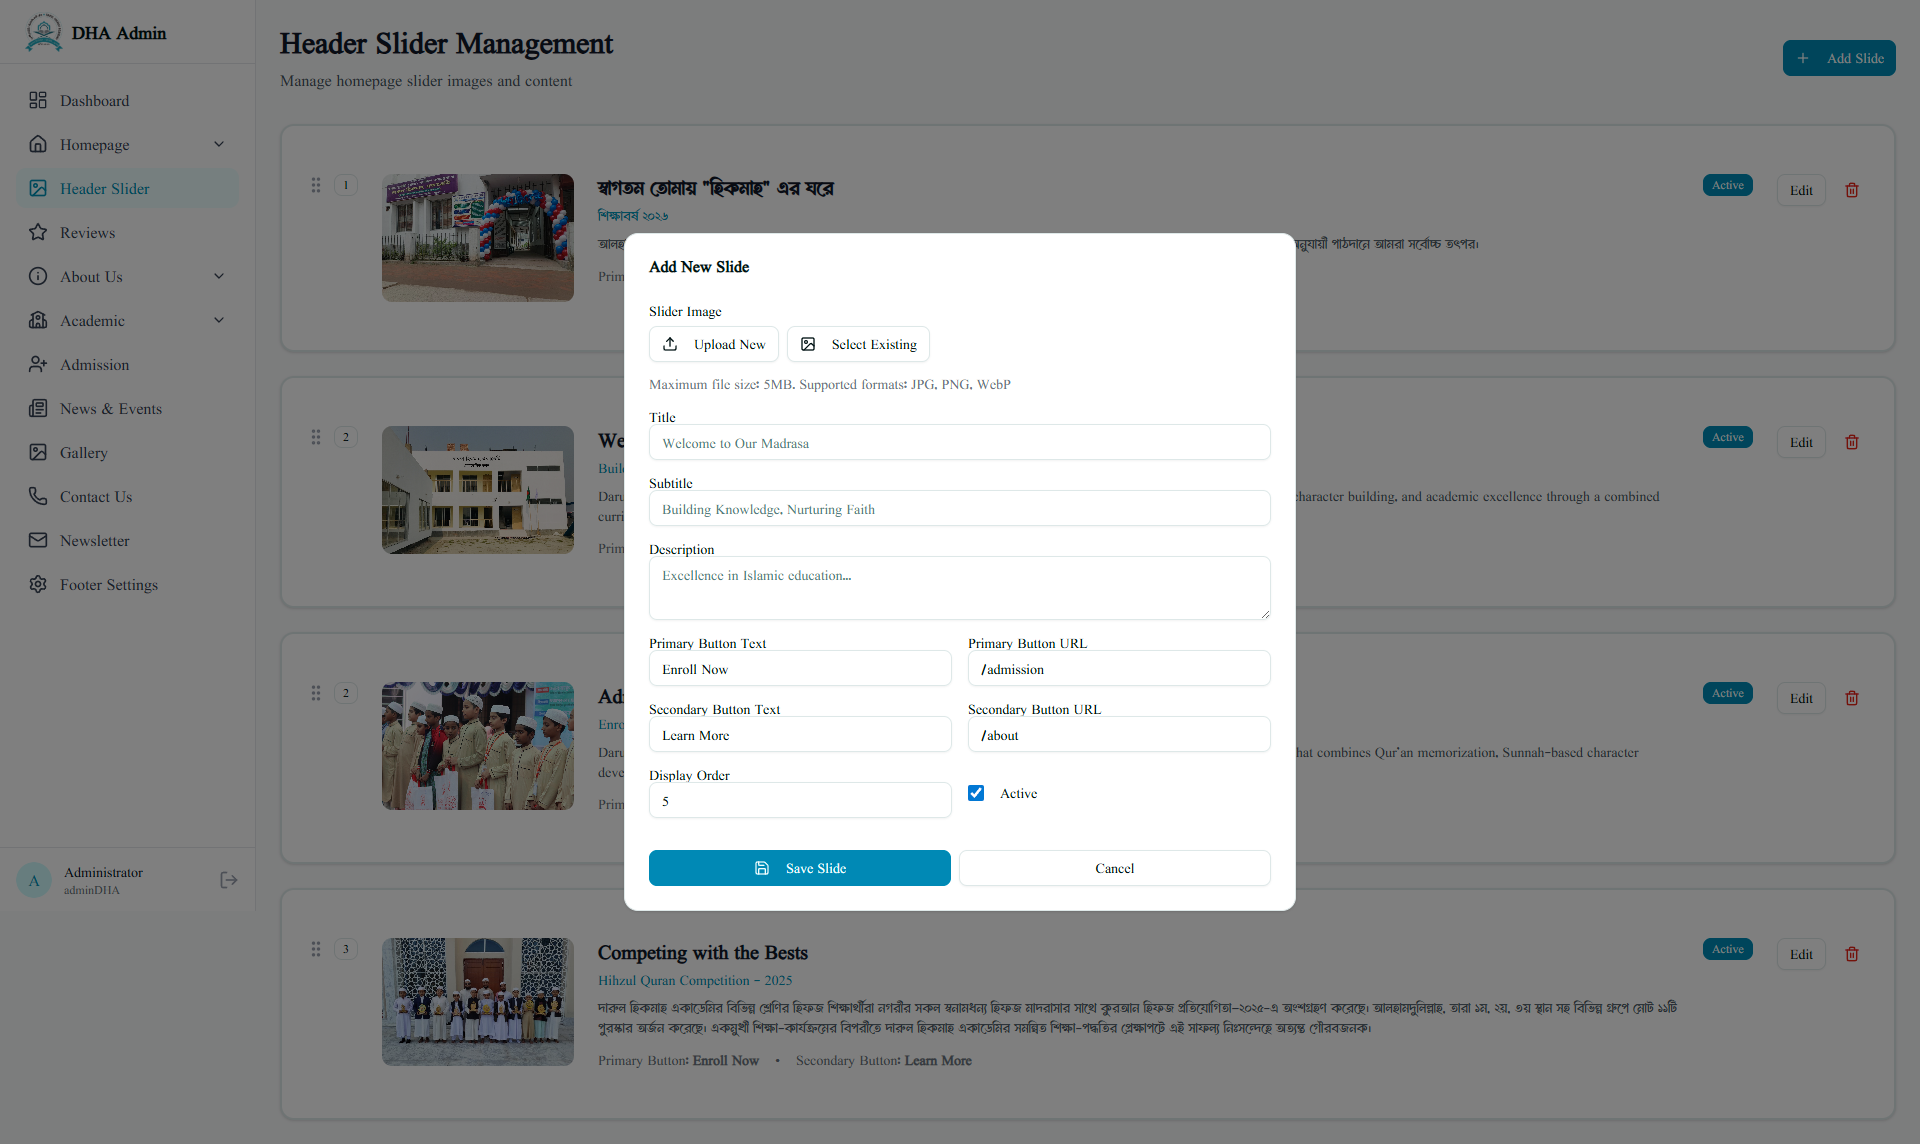Viewport: 1920px width, 1144px height.
Task: Open the Homepage sidebar item
Action: click(127, 144)
